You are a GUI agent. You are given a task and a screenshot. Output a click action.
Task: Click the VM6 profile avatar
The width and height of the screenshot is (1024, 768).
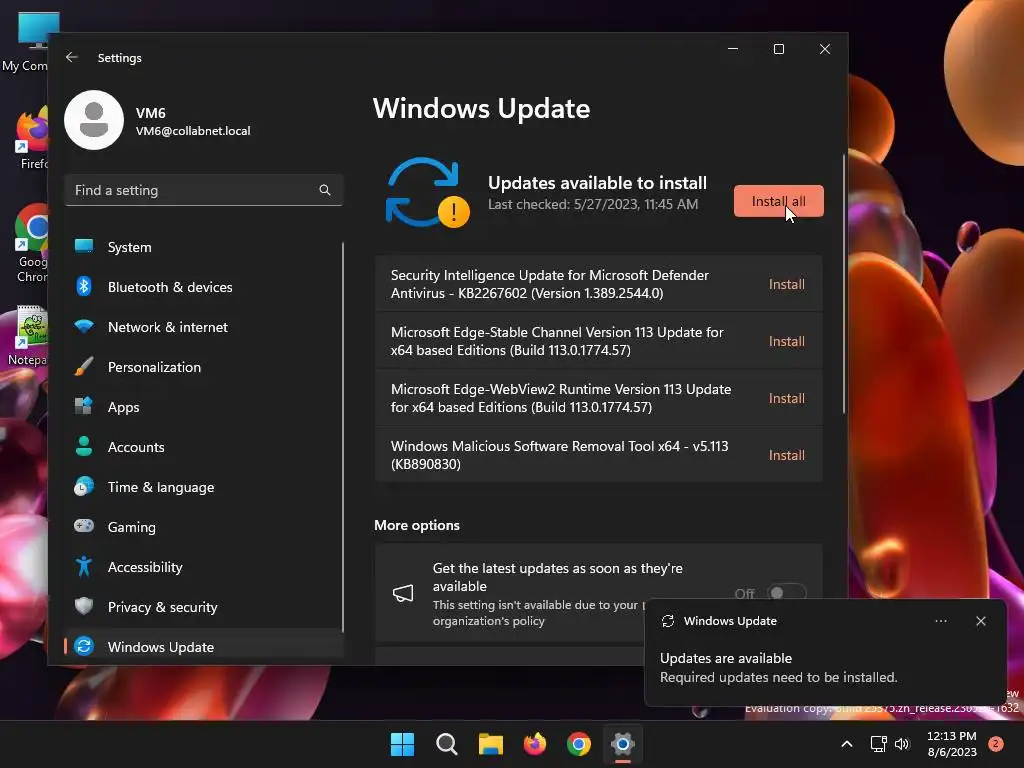click(94, 120)
